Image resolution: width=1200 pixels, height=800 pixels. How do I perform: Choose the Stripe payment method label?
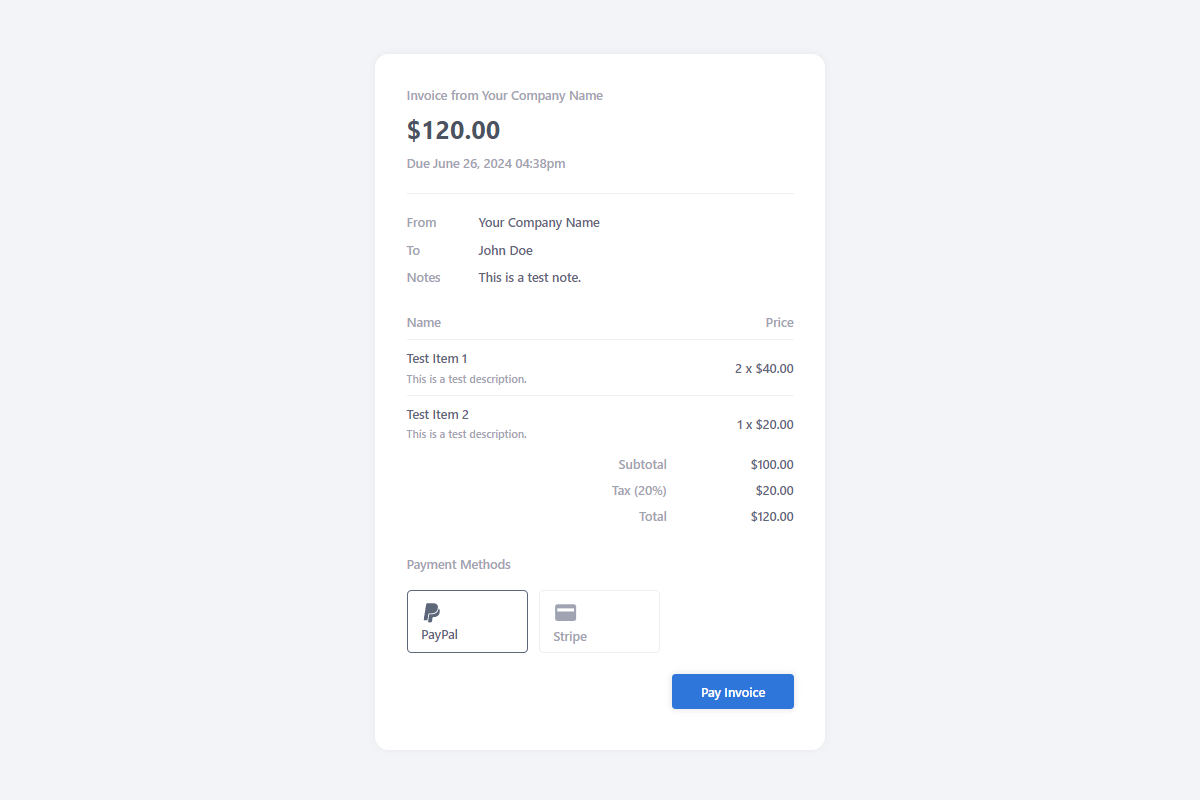click(x=570, y=637)
